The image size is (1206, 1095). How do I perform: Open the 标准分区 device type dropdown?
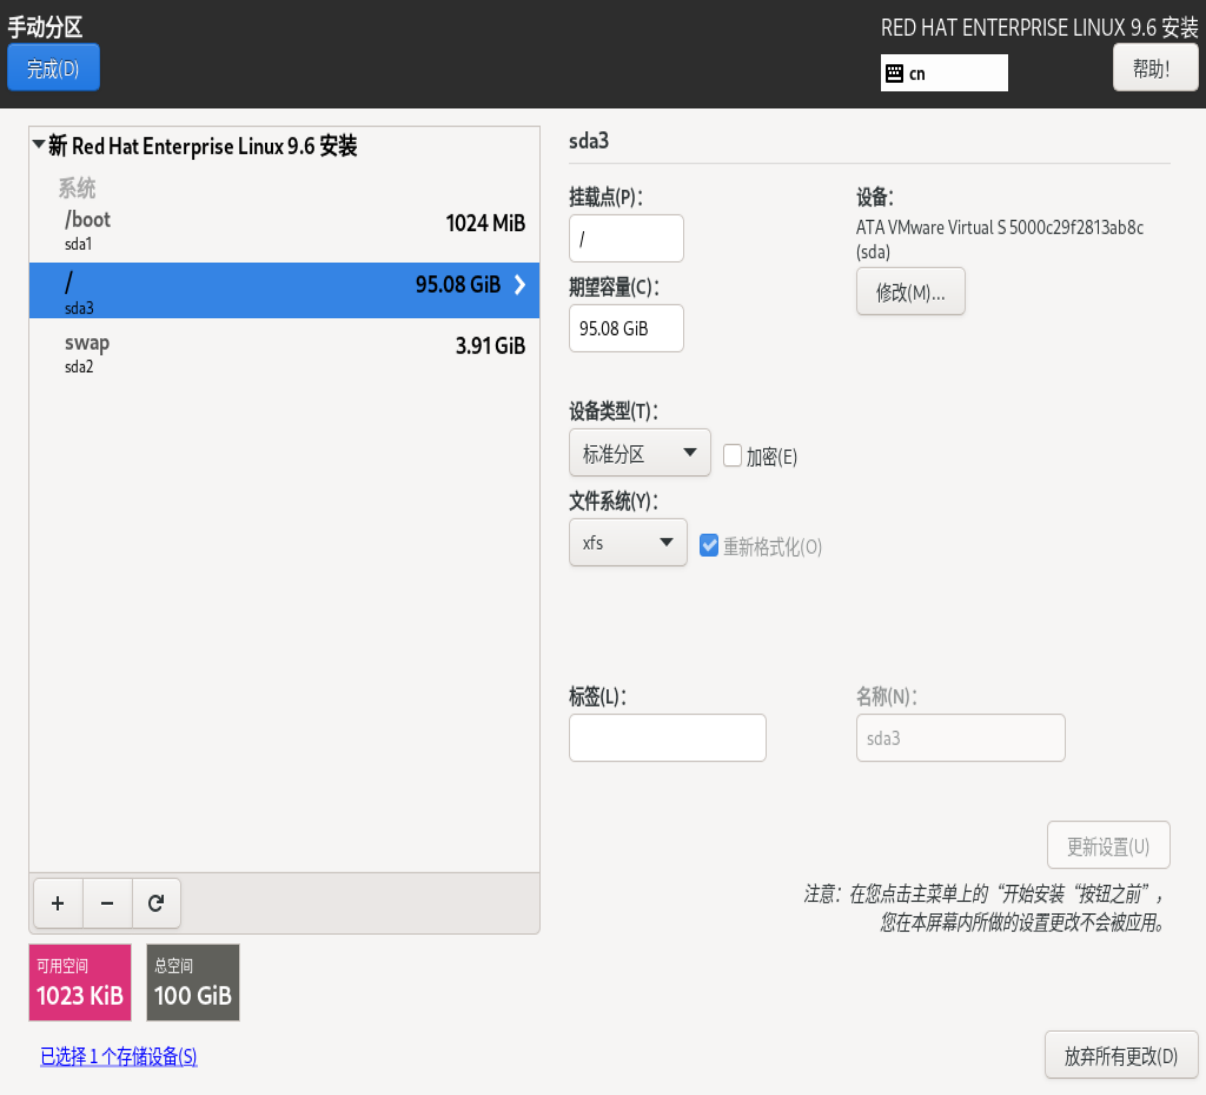pyautogui.click(x=640, y=453)
